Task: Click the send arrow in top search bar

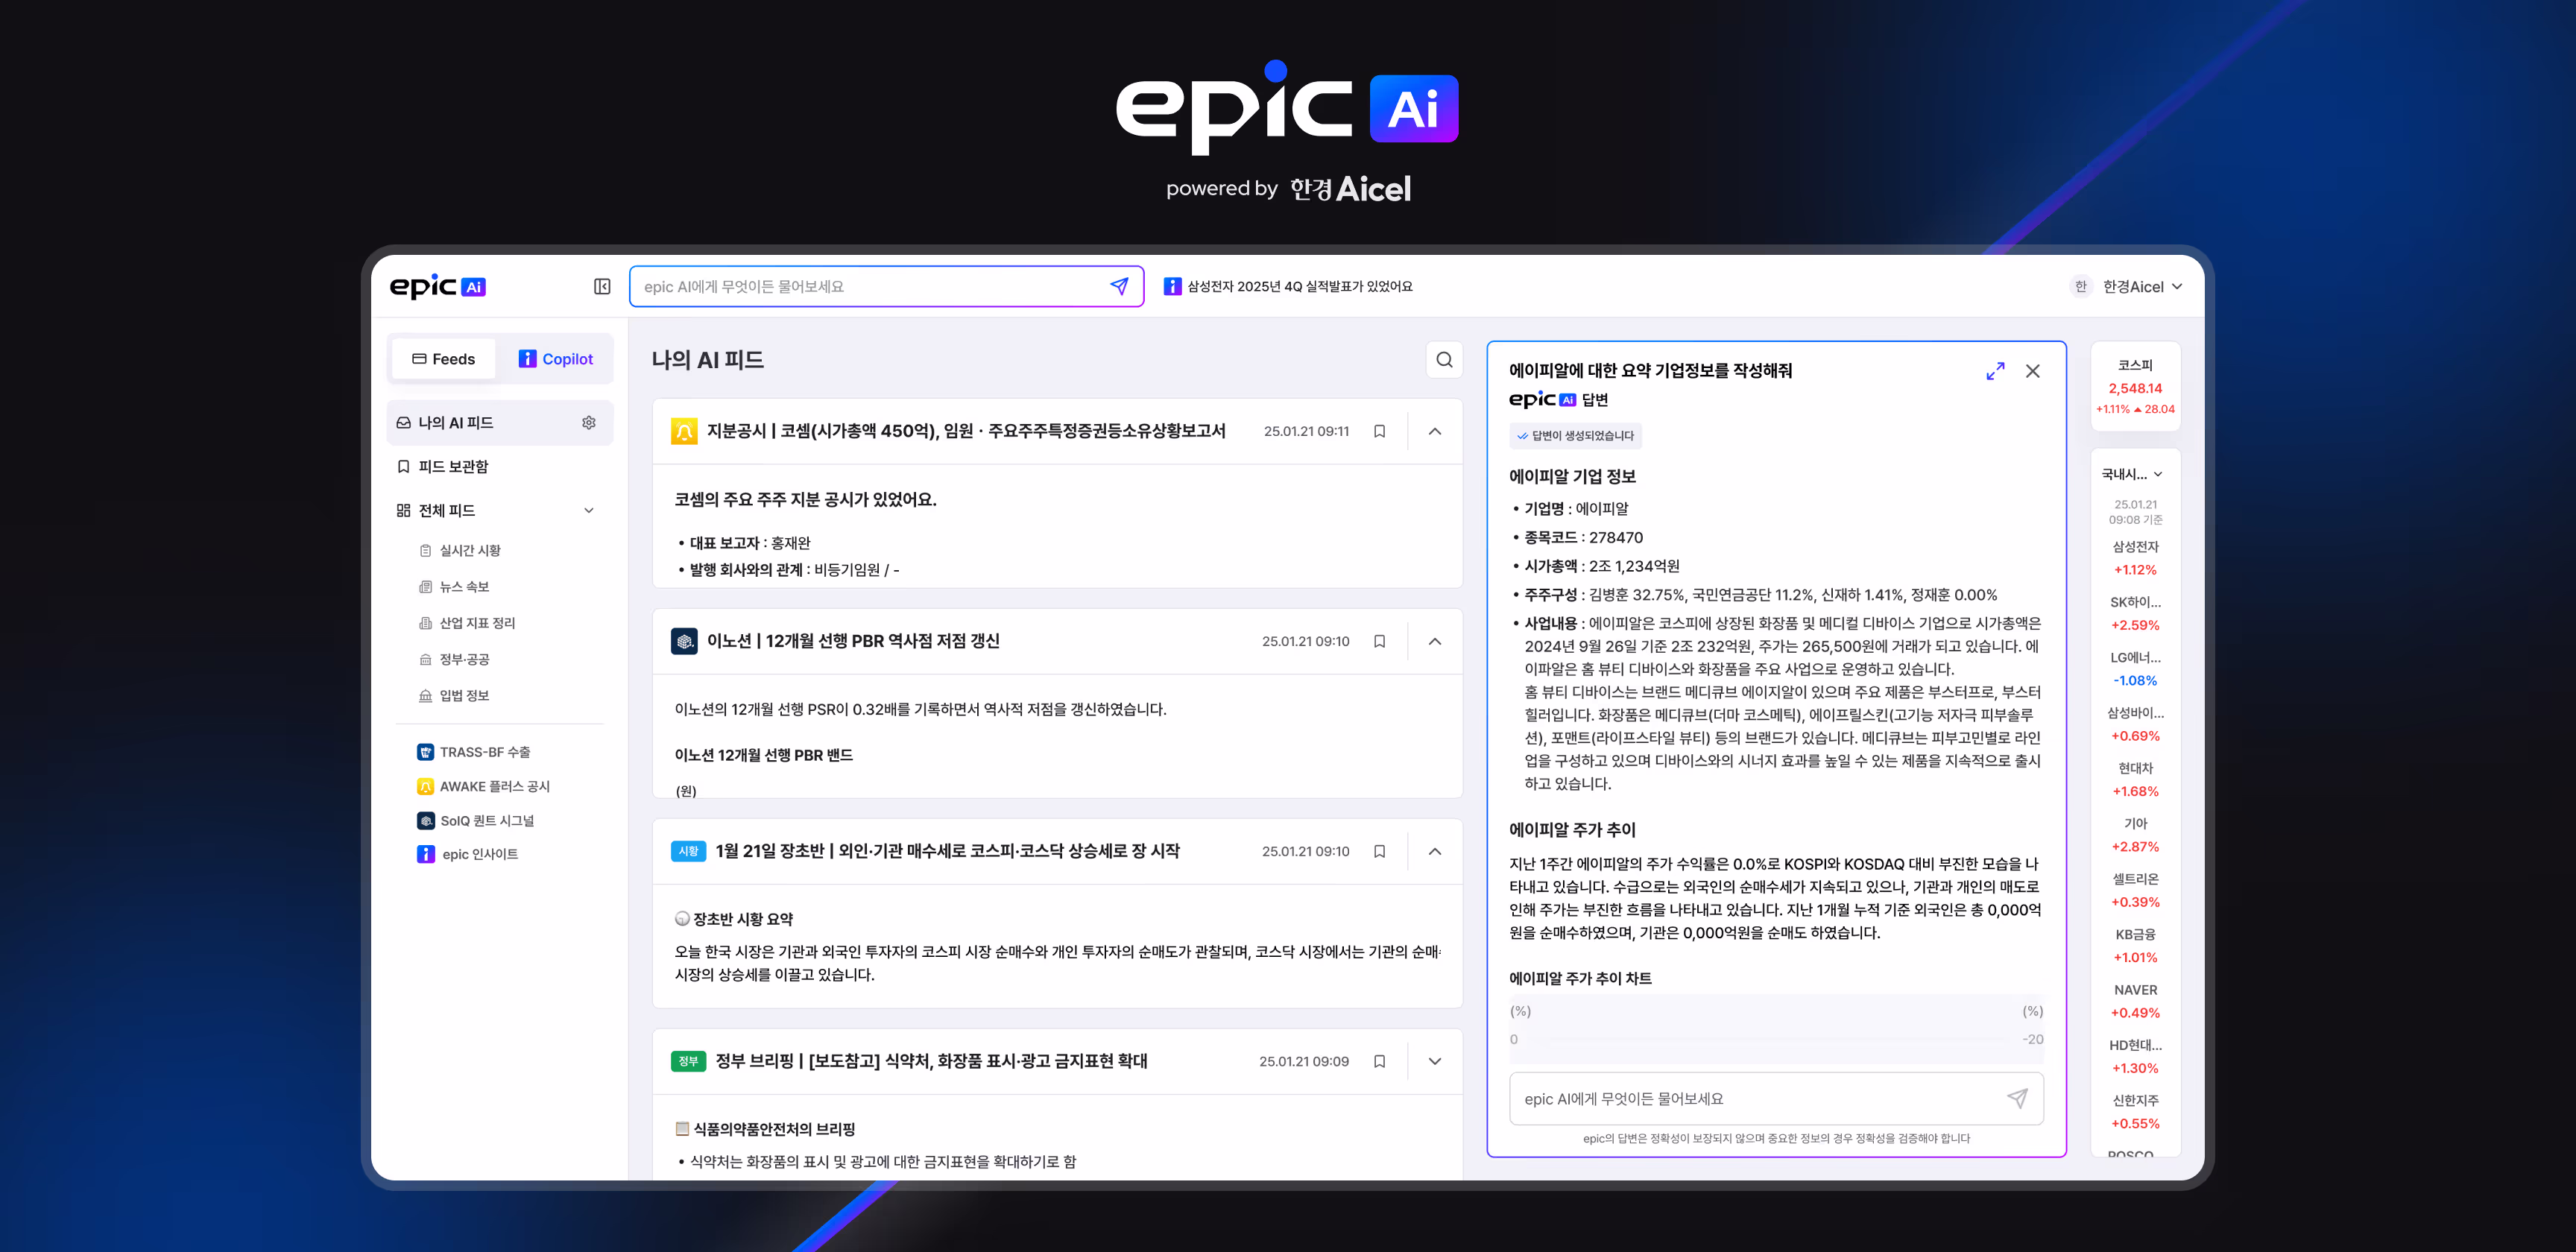Action: click(x=1119, y=287)
